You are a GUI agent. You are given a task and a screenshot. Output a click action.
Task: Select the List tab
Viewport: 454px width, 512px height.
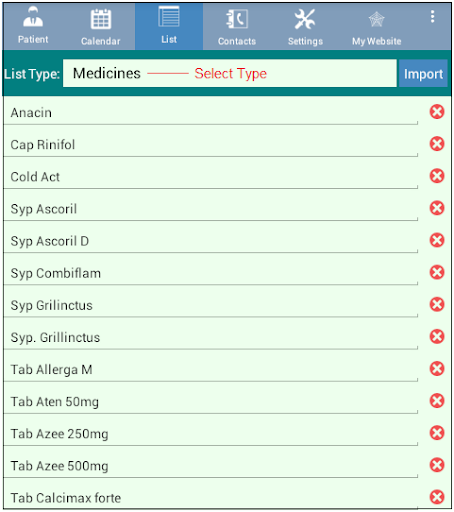[x=169, y=27]
